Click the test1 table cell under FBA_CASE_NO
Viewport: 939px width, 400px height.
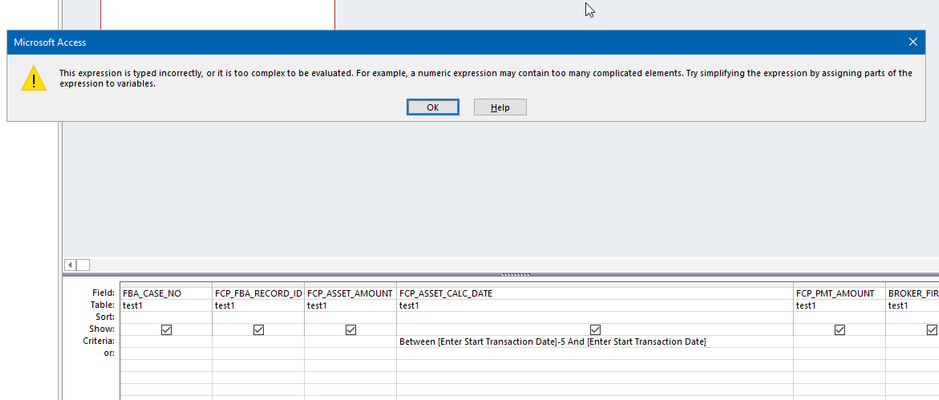(166, 305)
